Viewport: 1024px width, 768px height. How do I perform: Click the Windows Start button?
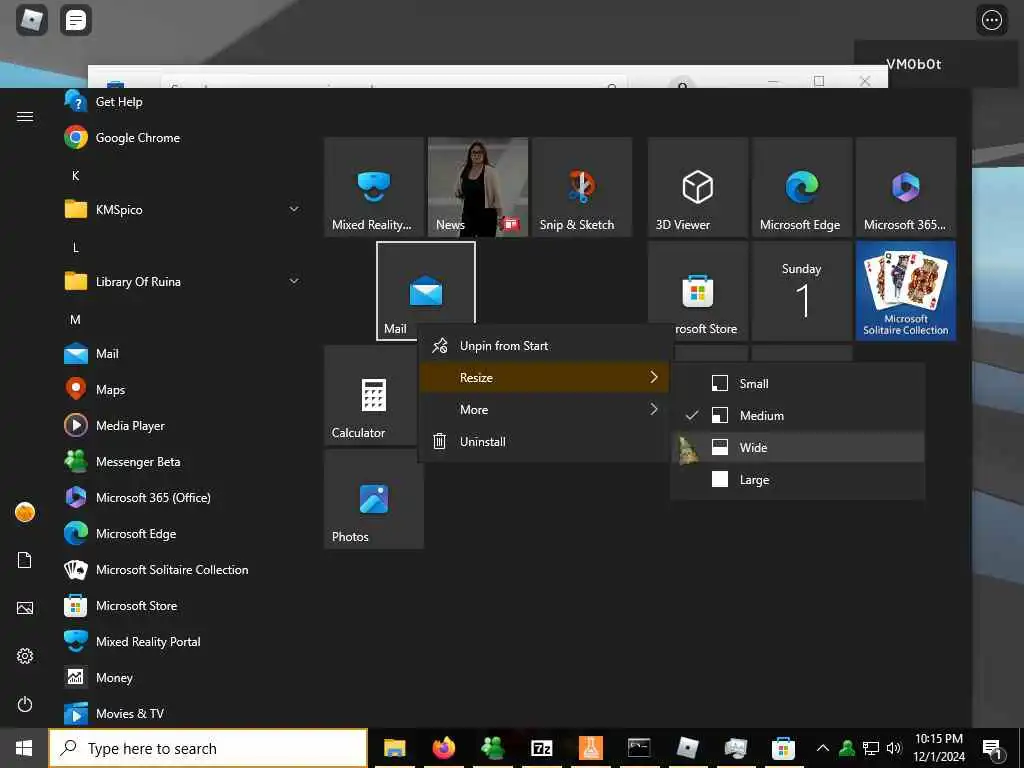(24, 748)
